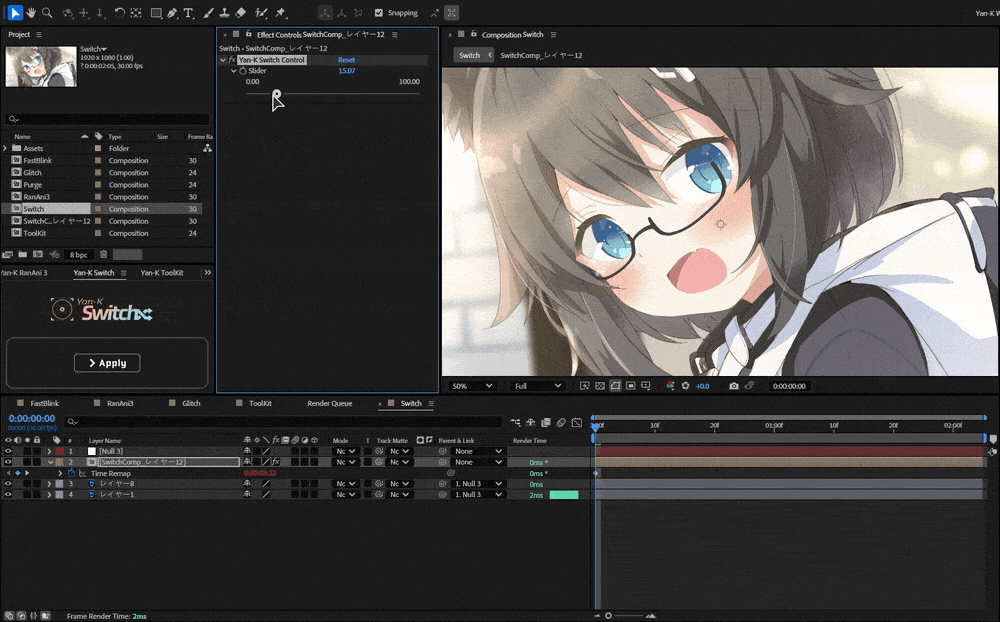Open the 50% magnification dropdown
Screen dimensions: 1000x622
coord(472,386)
